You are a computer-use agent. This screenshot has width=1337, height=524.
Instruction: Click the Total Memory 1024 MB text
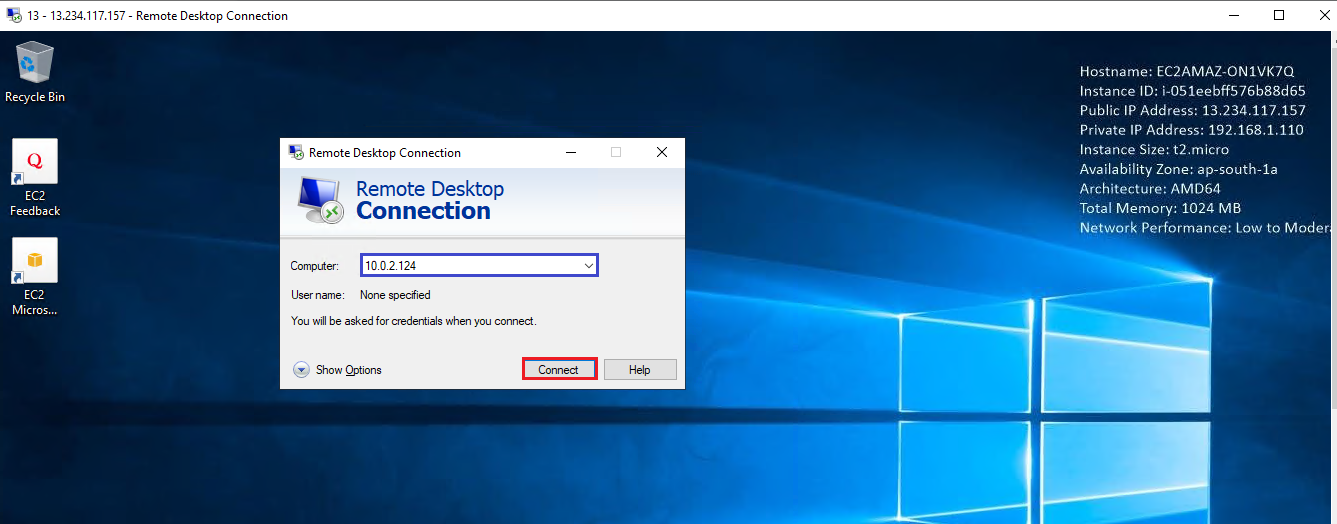pos(1160,208)
